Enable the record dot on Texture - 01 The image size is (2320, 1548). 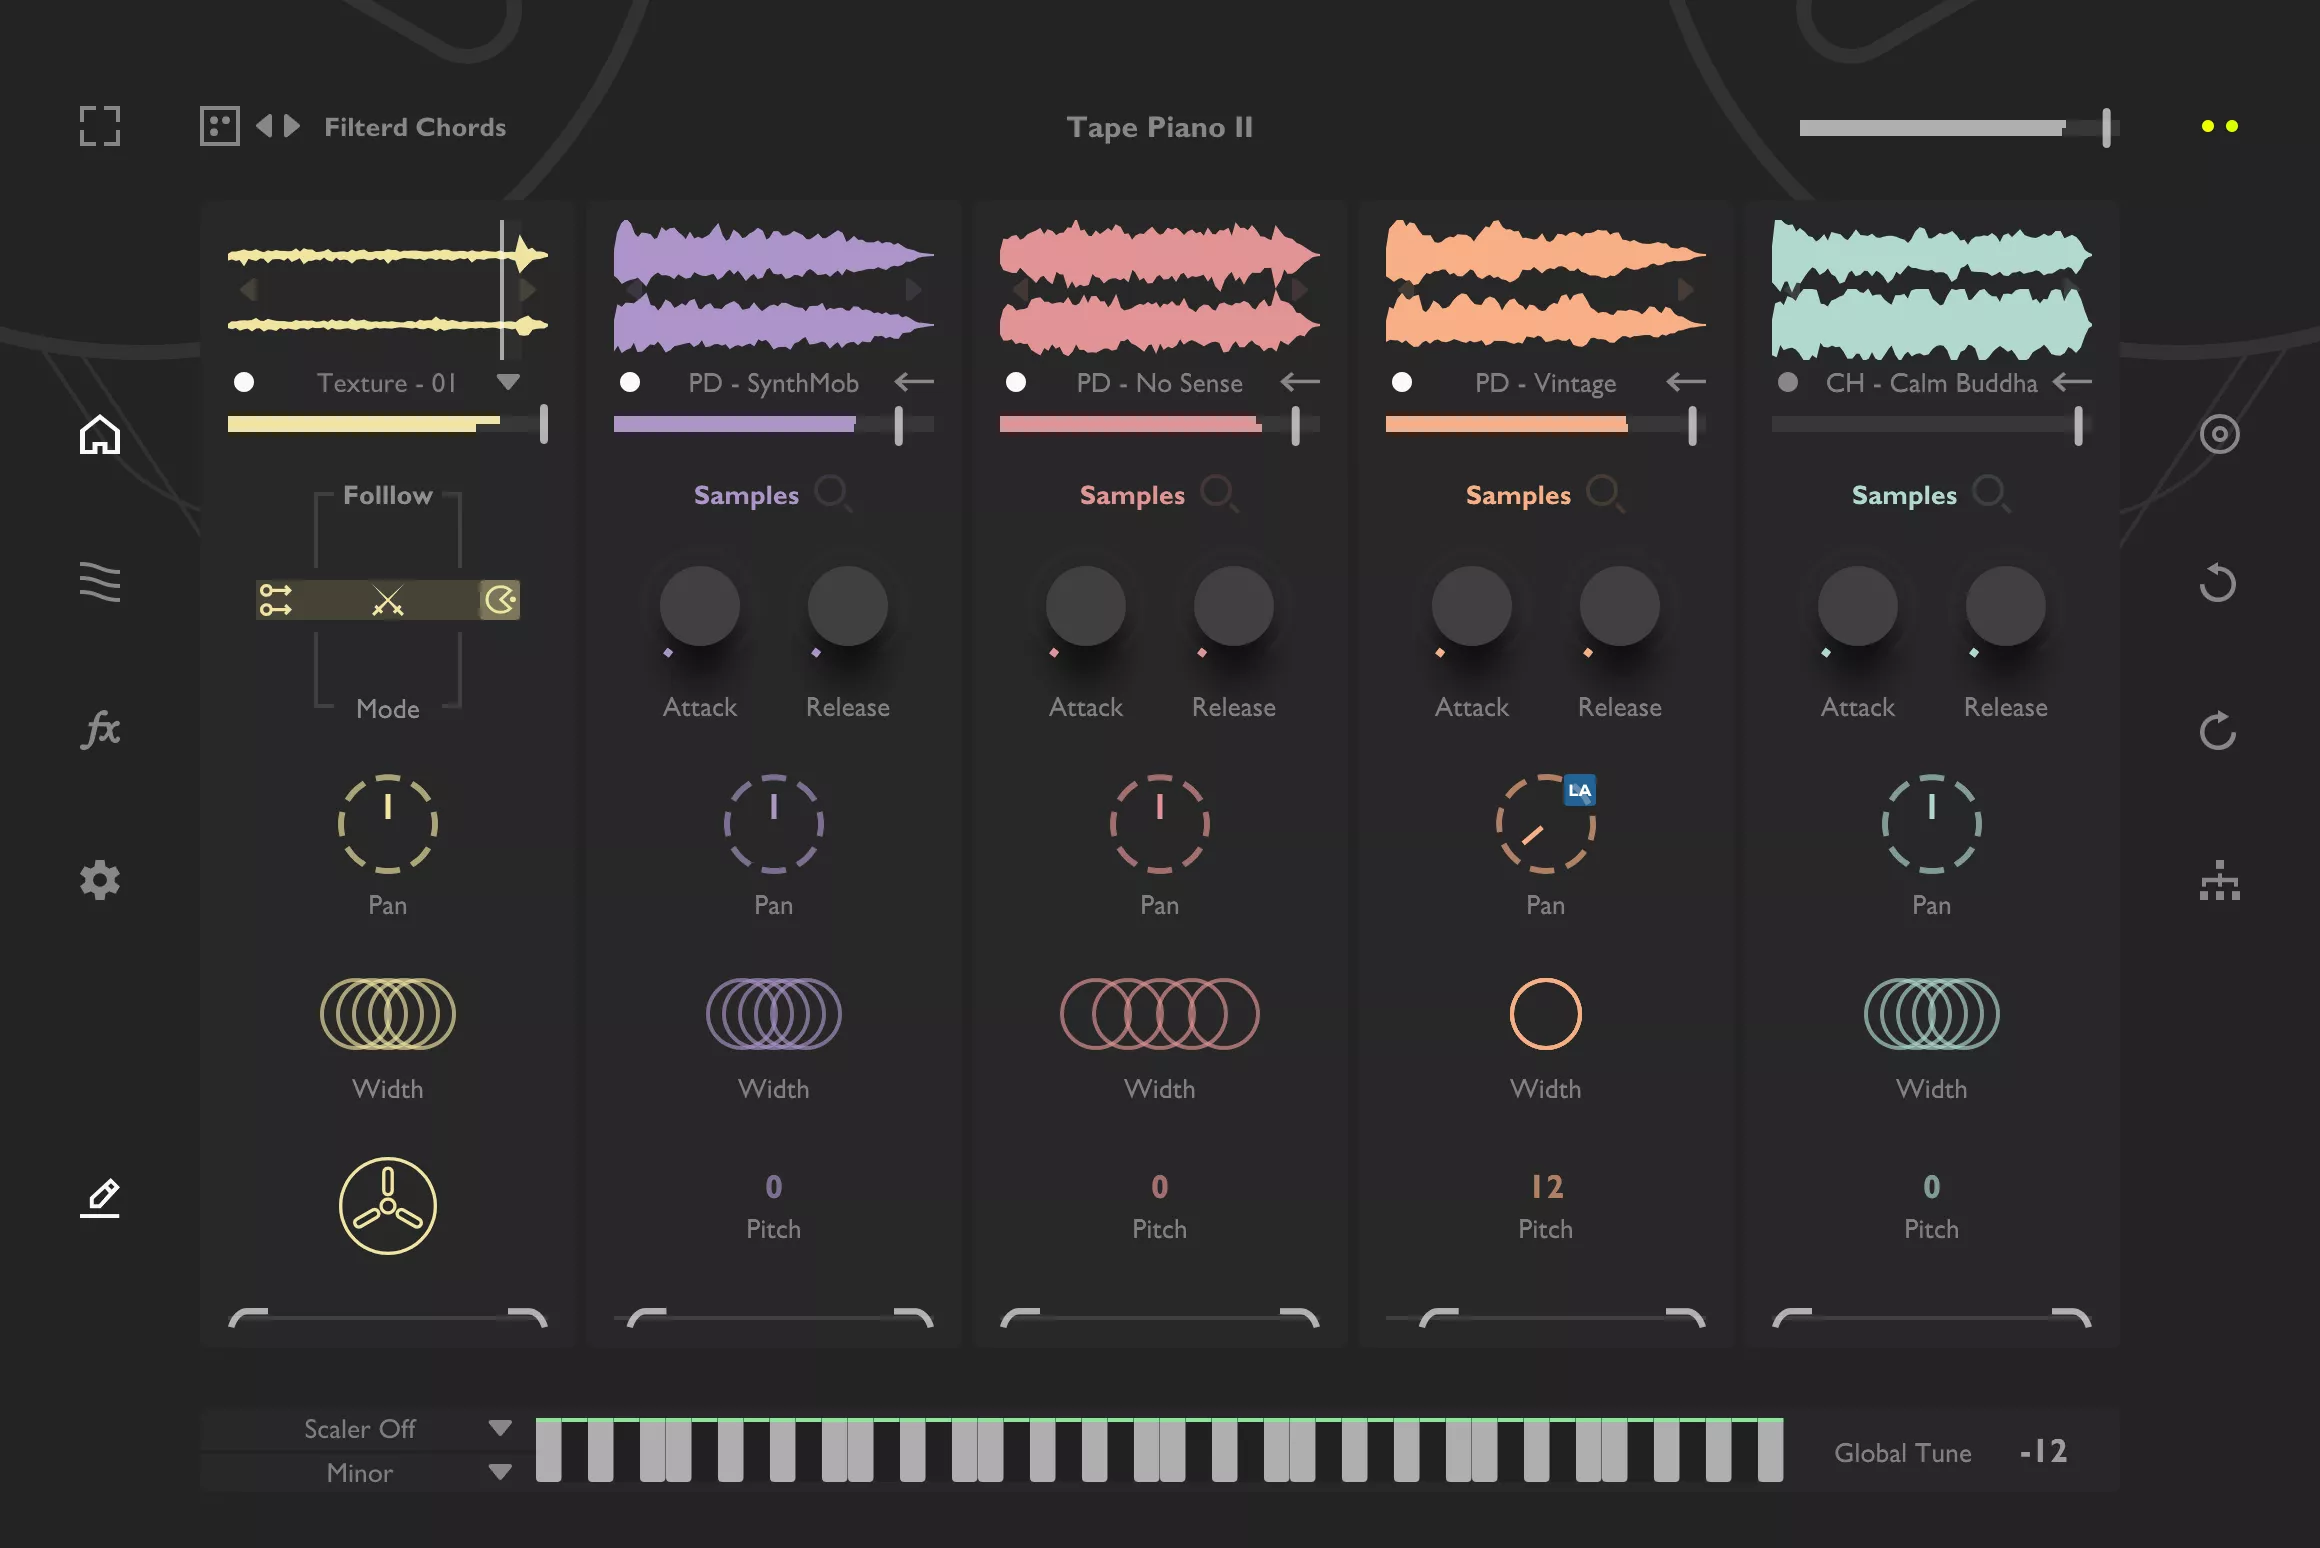(244, 382)
